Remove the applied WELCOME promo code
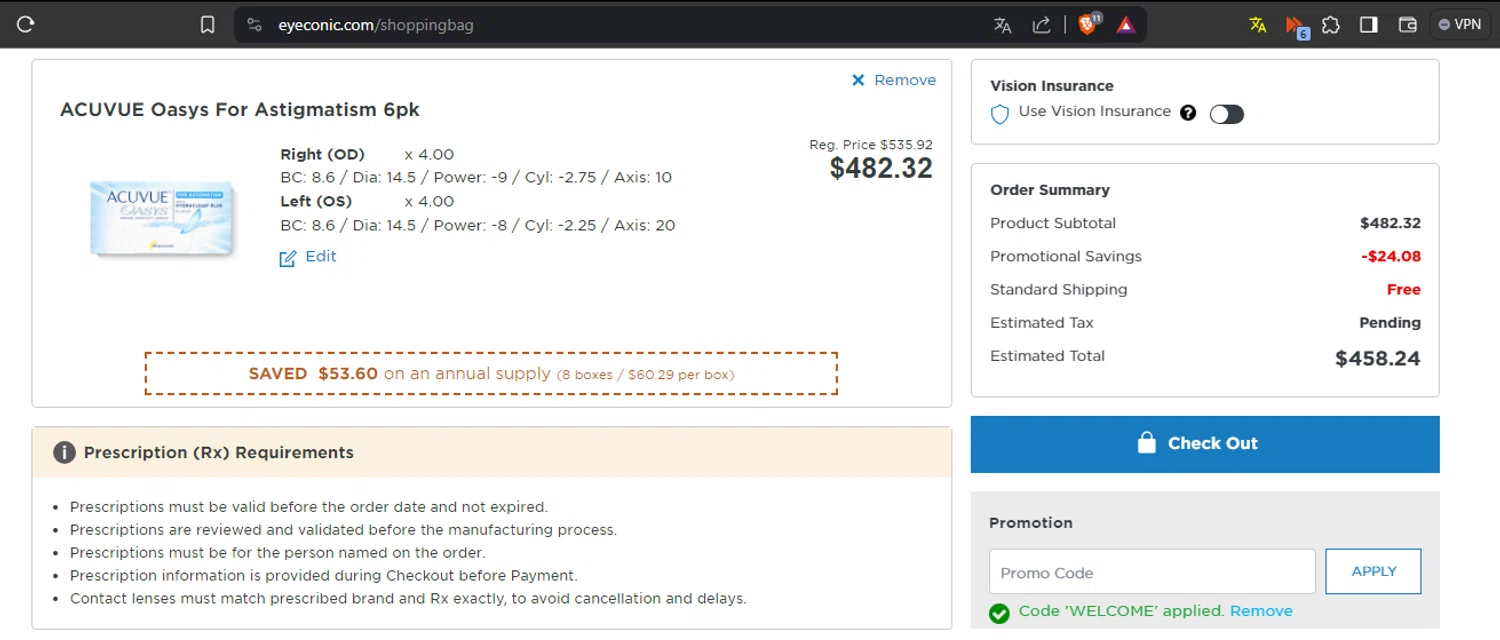This screenshot has width=1500, height=640. coord(1261,611)
